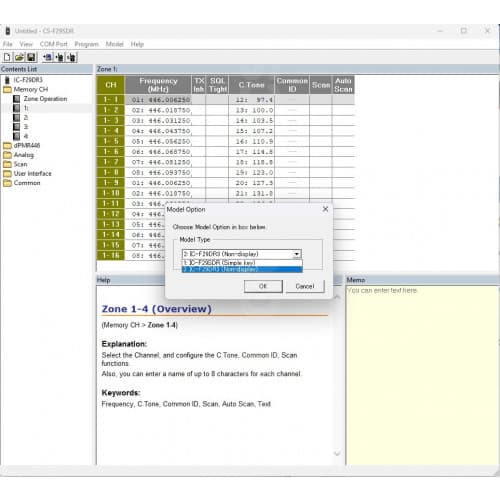The width and height of the screenshot is (500, 500).
Task: Click the icon beside zone 1: in the tree
Action: [17, 108]
